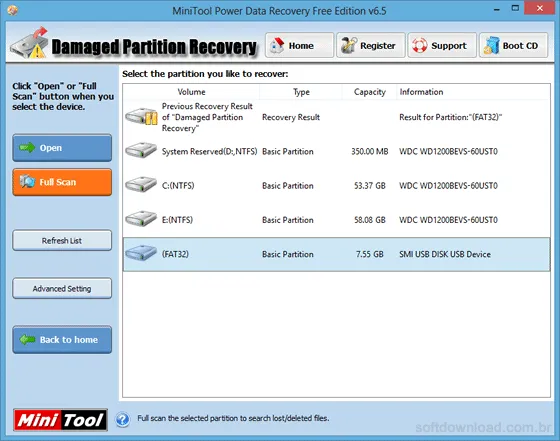
Task: Click the Previous Recovery Result drive icon
Action: pos(141,116)
